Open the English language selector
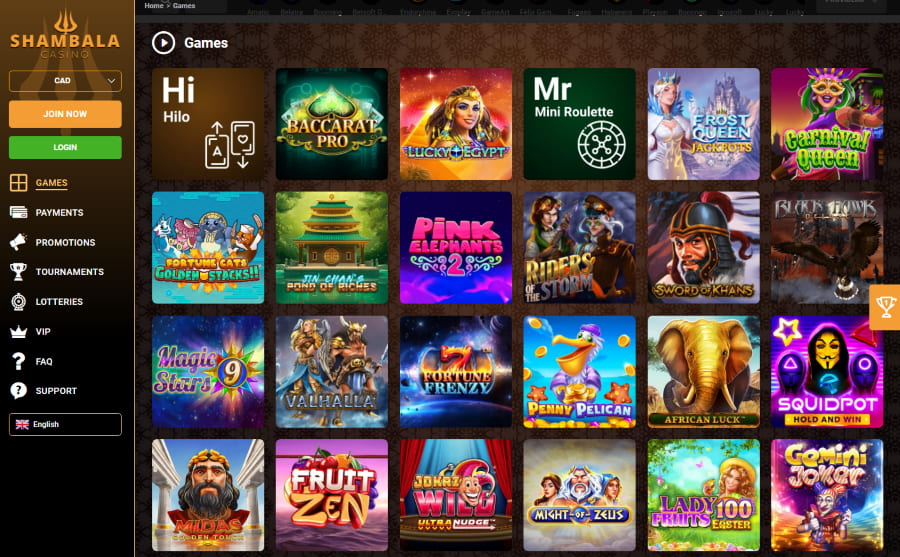Screen dimensions: 900x557 tap(65, 424)
